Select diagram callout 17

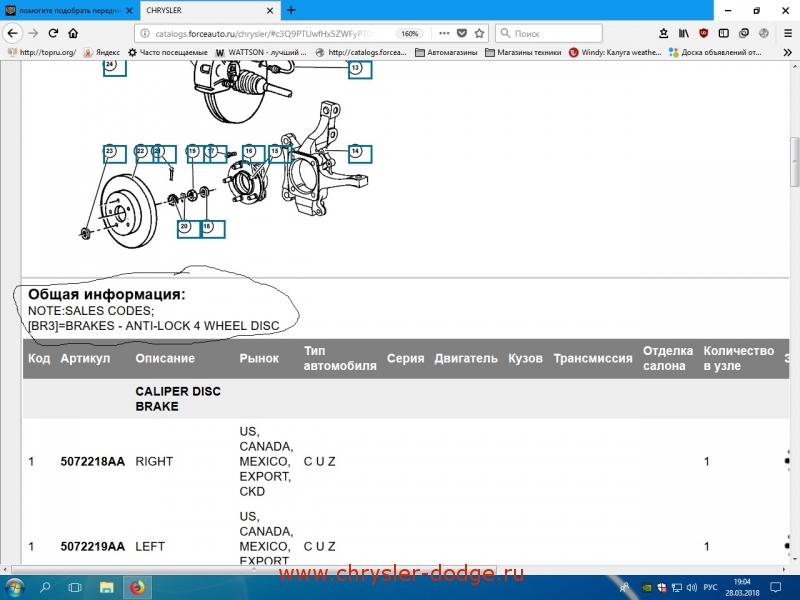click(215, 153)
